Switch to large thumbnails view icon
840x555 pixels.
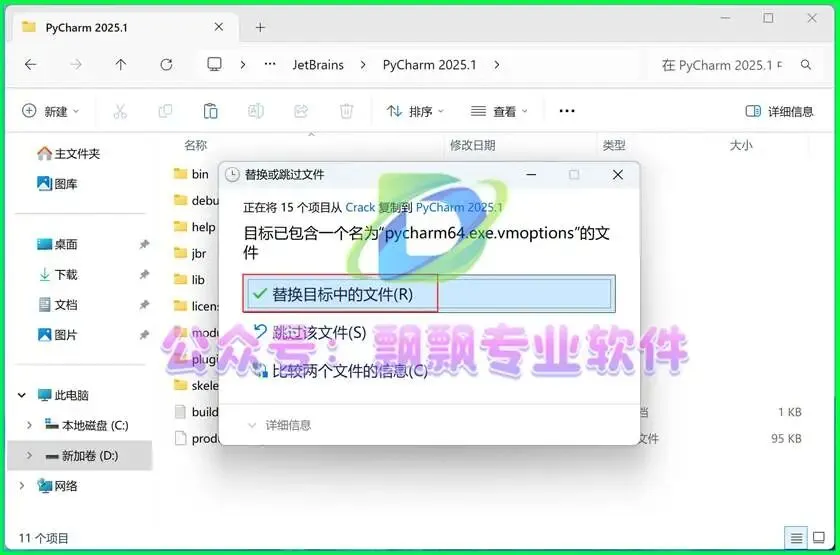[819, 538]
